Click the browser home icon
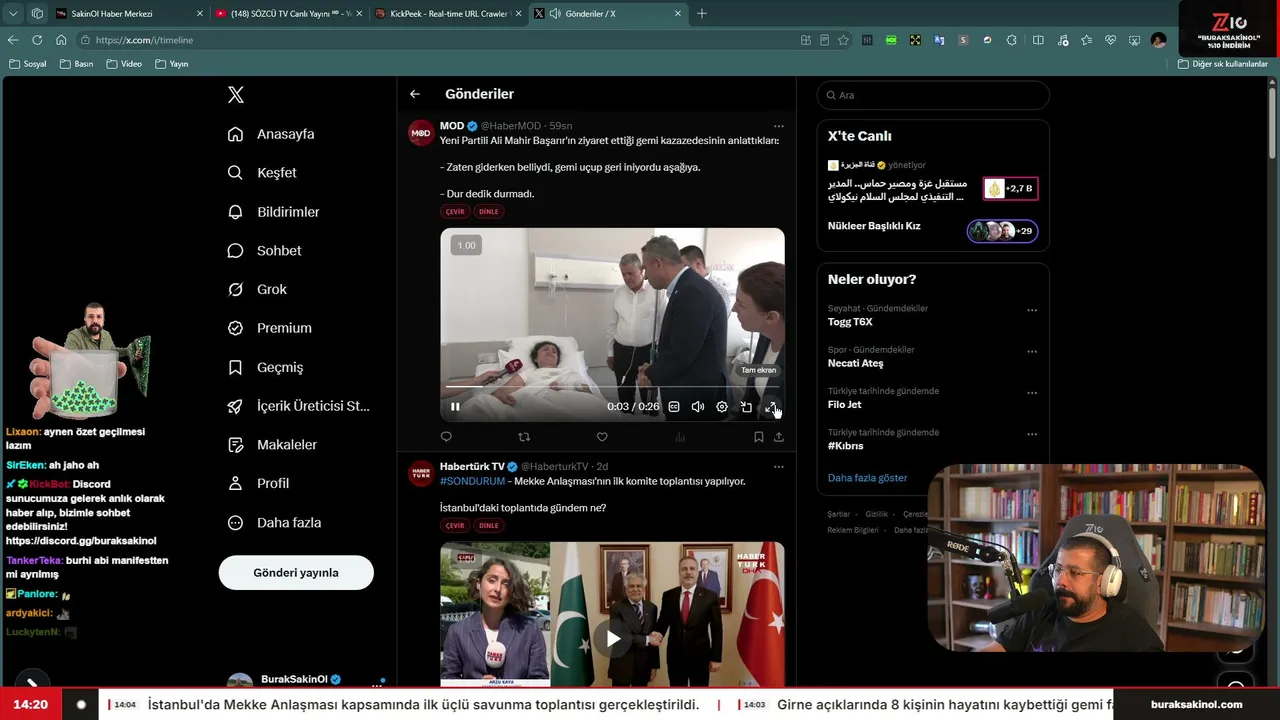Viewport: 1280px width, 720px height. 61,40
